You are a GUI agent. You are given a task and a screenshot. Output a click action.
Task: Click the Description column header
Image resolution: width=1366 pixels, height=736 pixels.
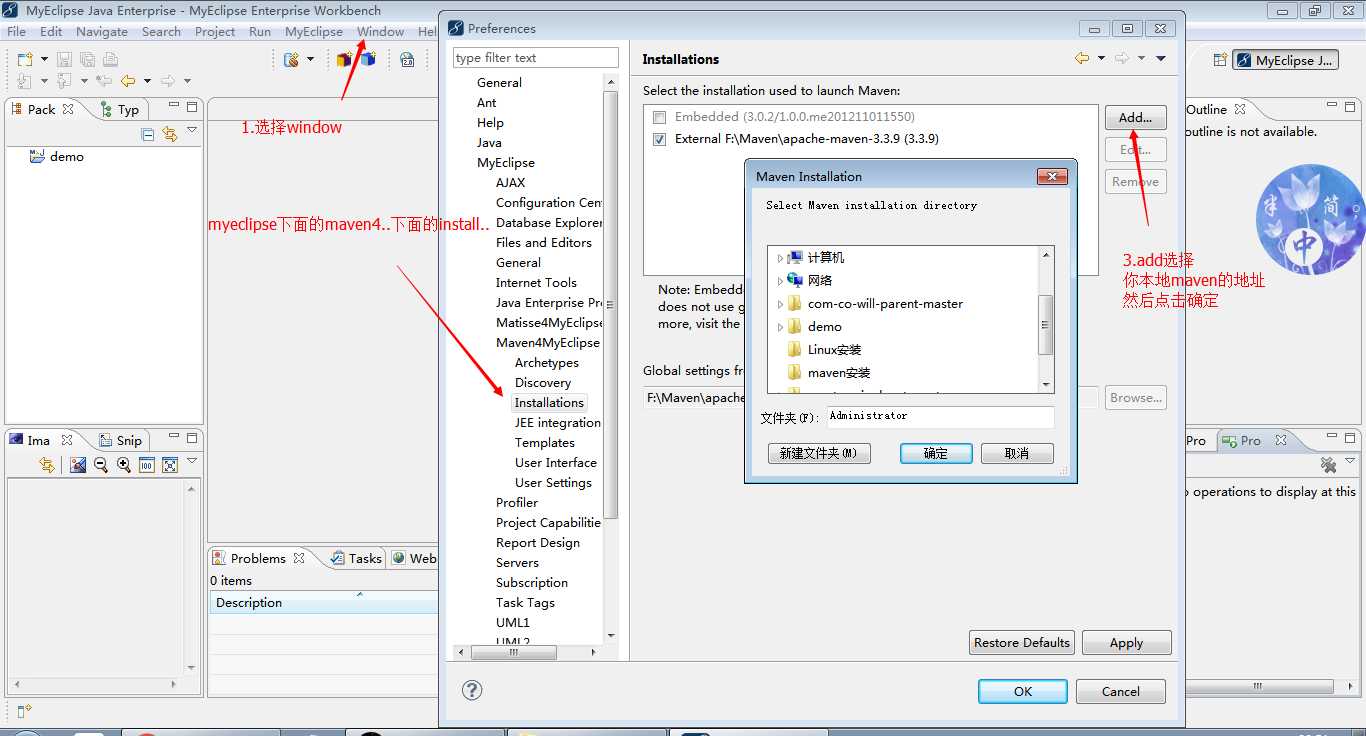(x=324, y=602)
